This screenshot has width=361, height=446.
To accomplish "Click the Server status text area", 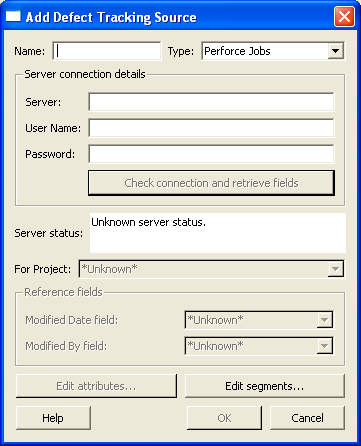I will (218, 233).
